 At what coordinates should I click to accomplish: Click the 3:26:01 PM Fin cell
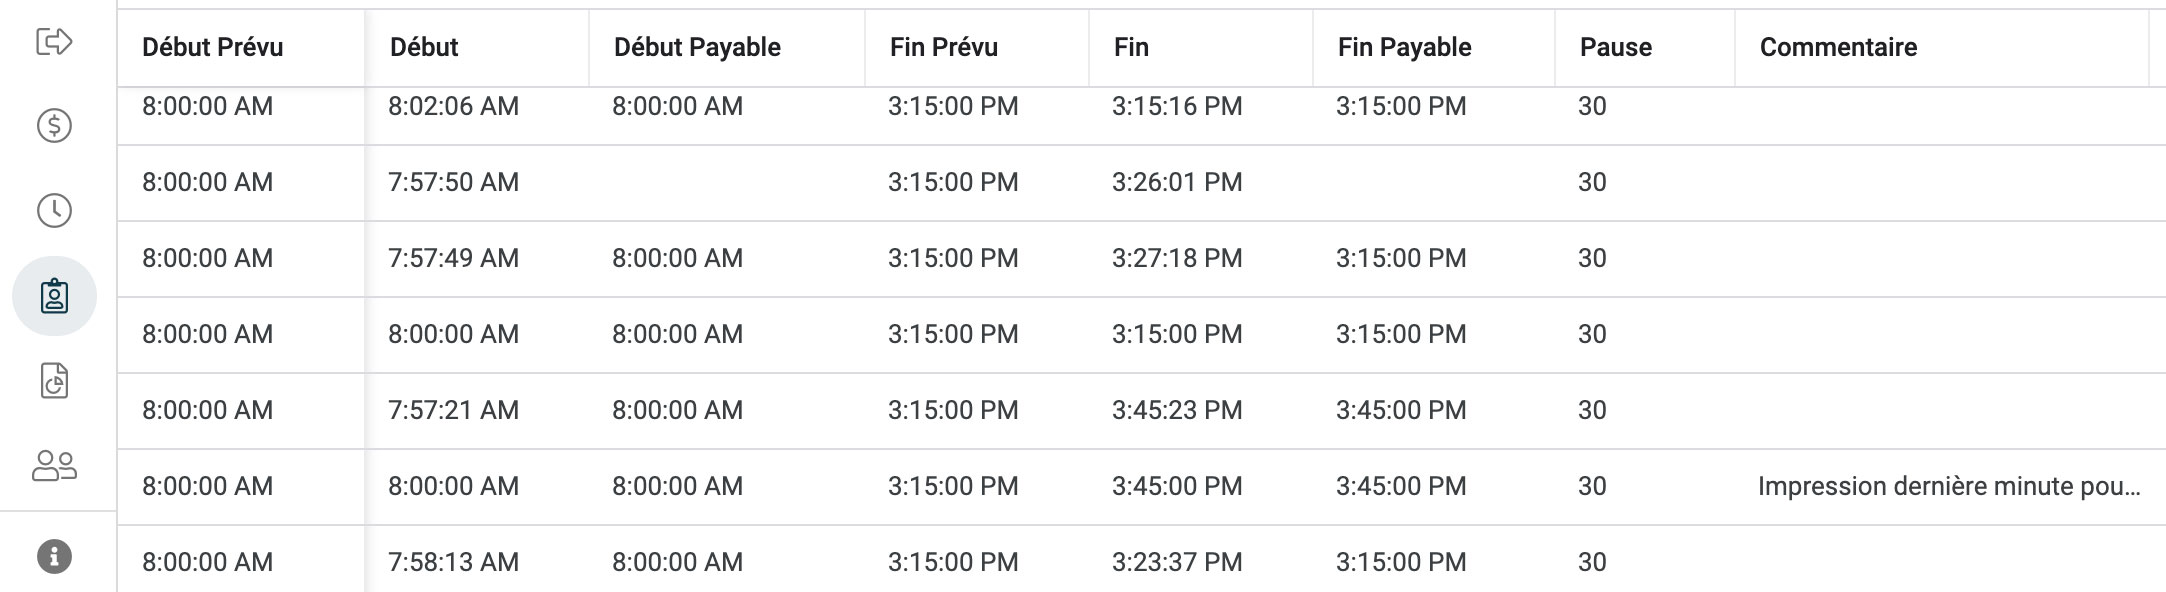tap(1177, 182)
